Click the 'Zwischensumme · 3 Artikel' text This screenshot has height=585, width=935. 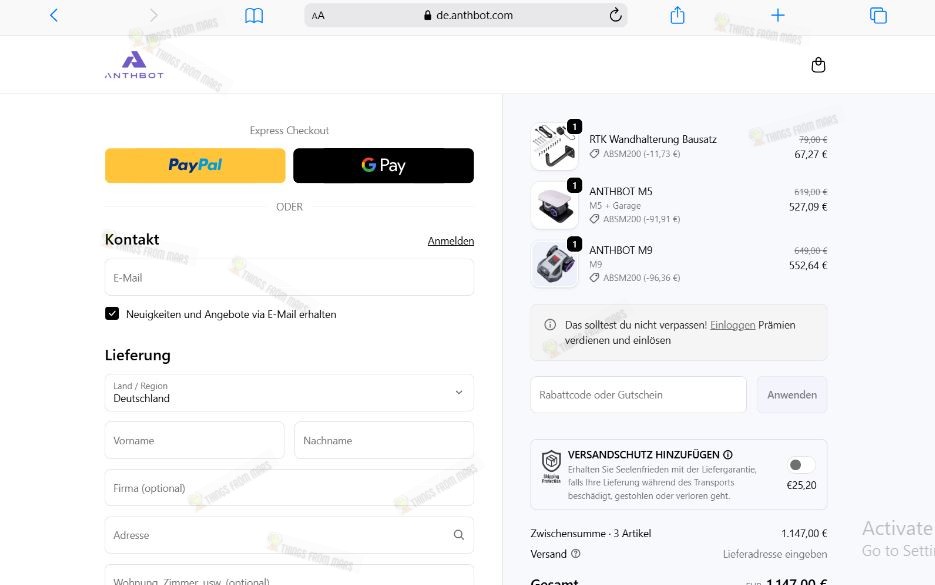[590, 534]
